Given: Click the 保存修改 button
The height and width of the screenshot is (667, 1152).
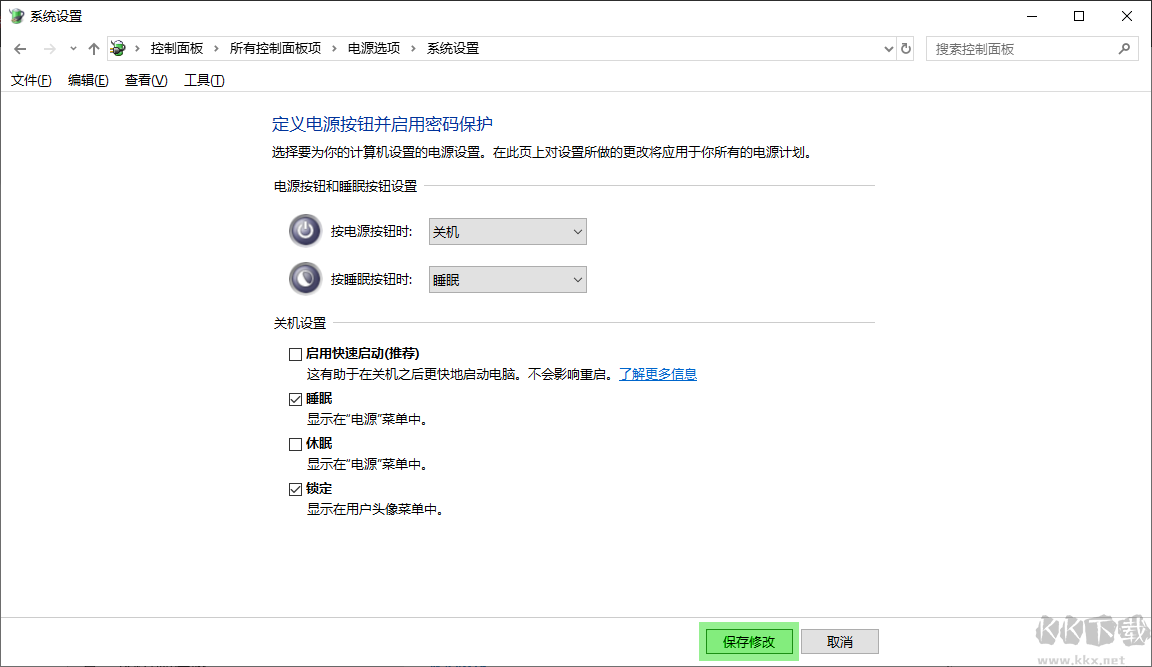Looking at the screenshot, I should [747, 641].
